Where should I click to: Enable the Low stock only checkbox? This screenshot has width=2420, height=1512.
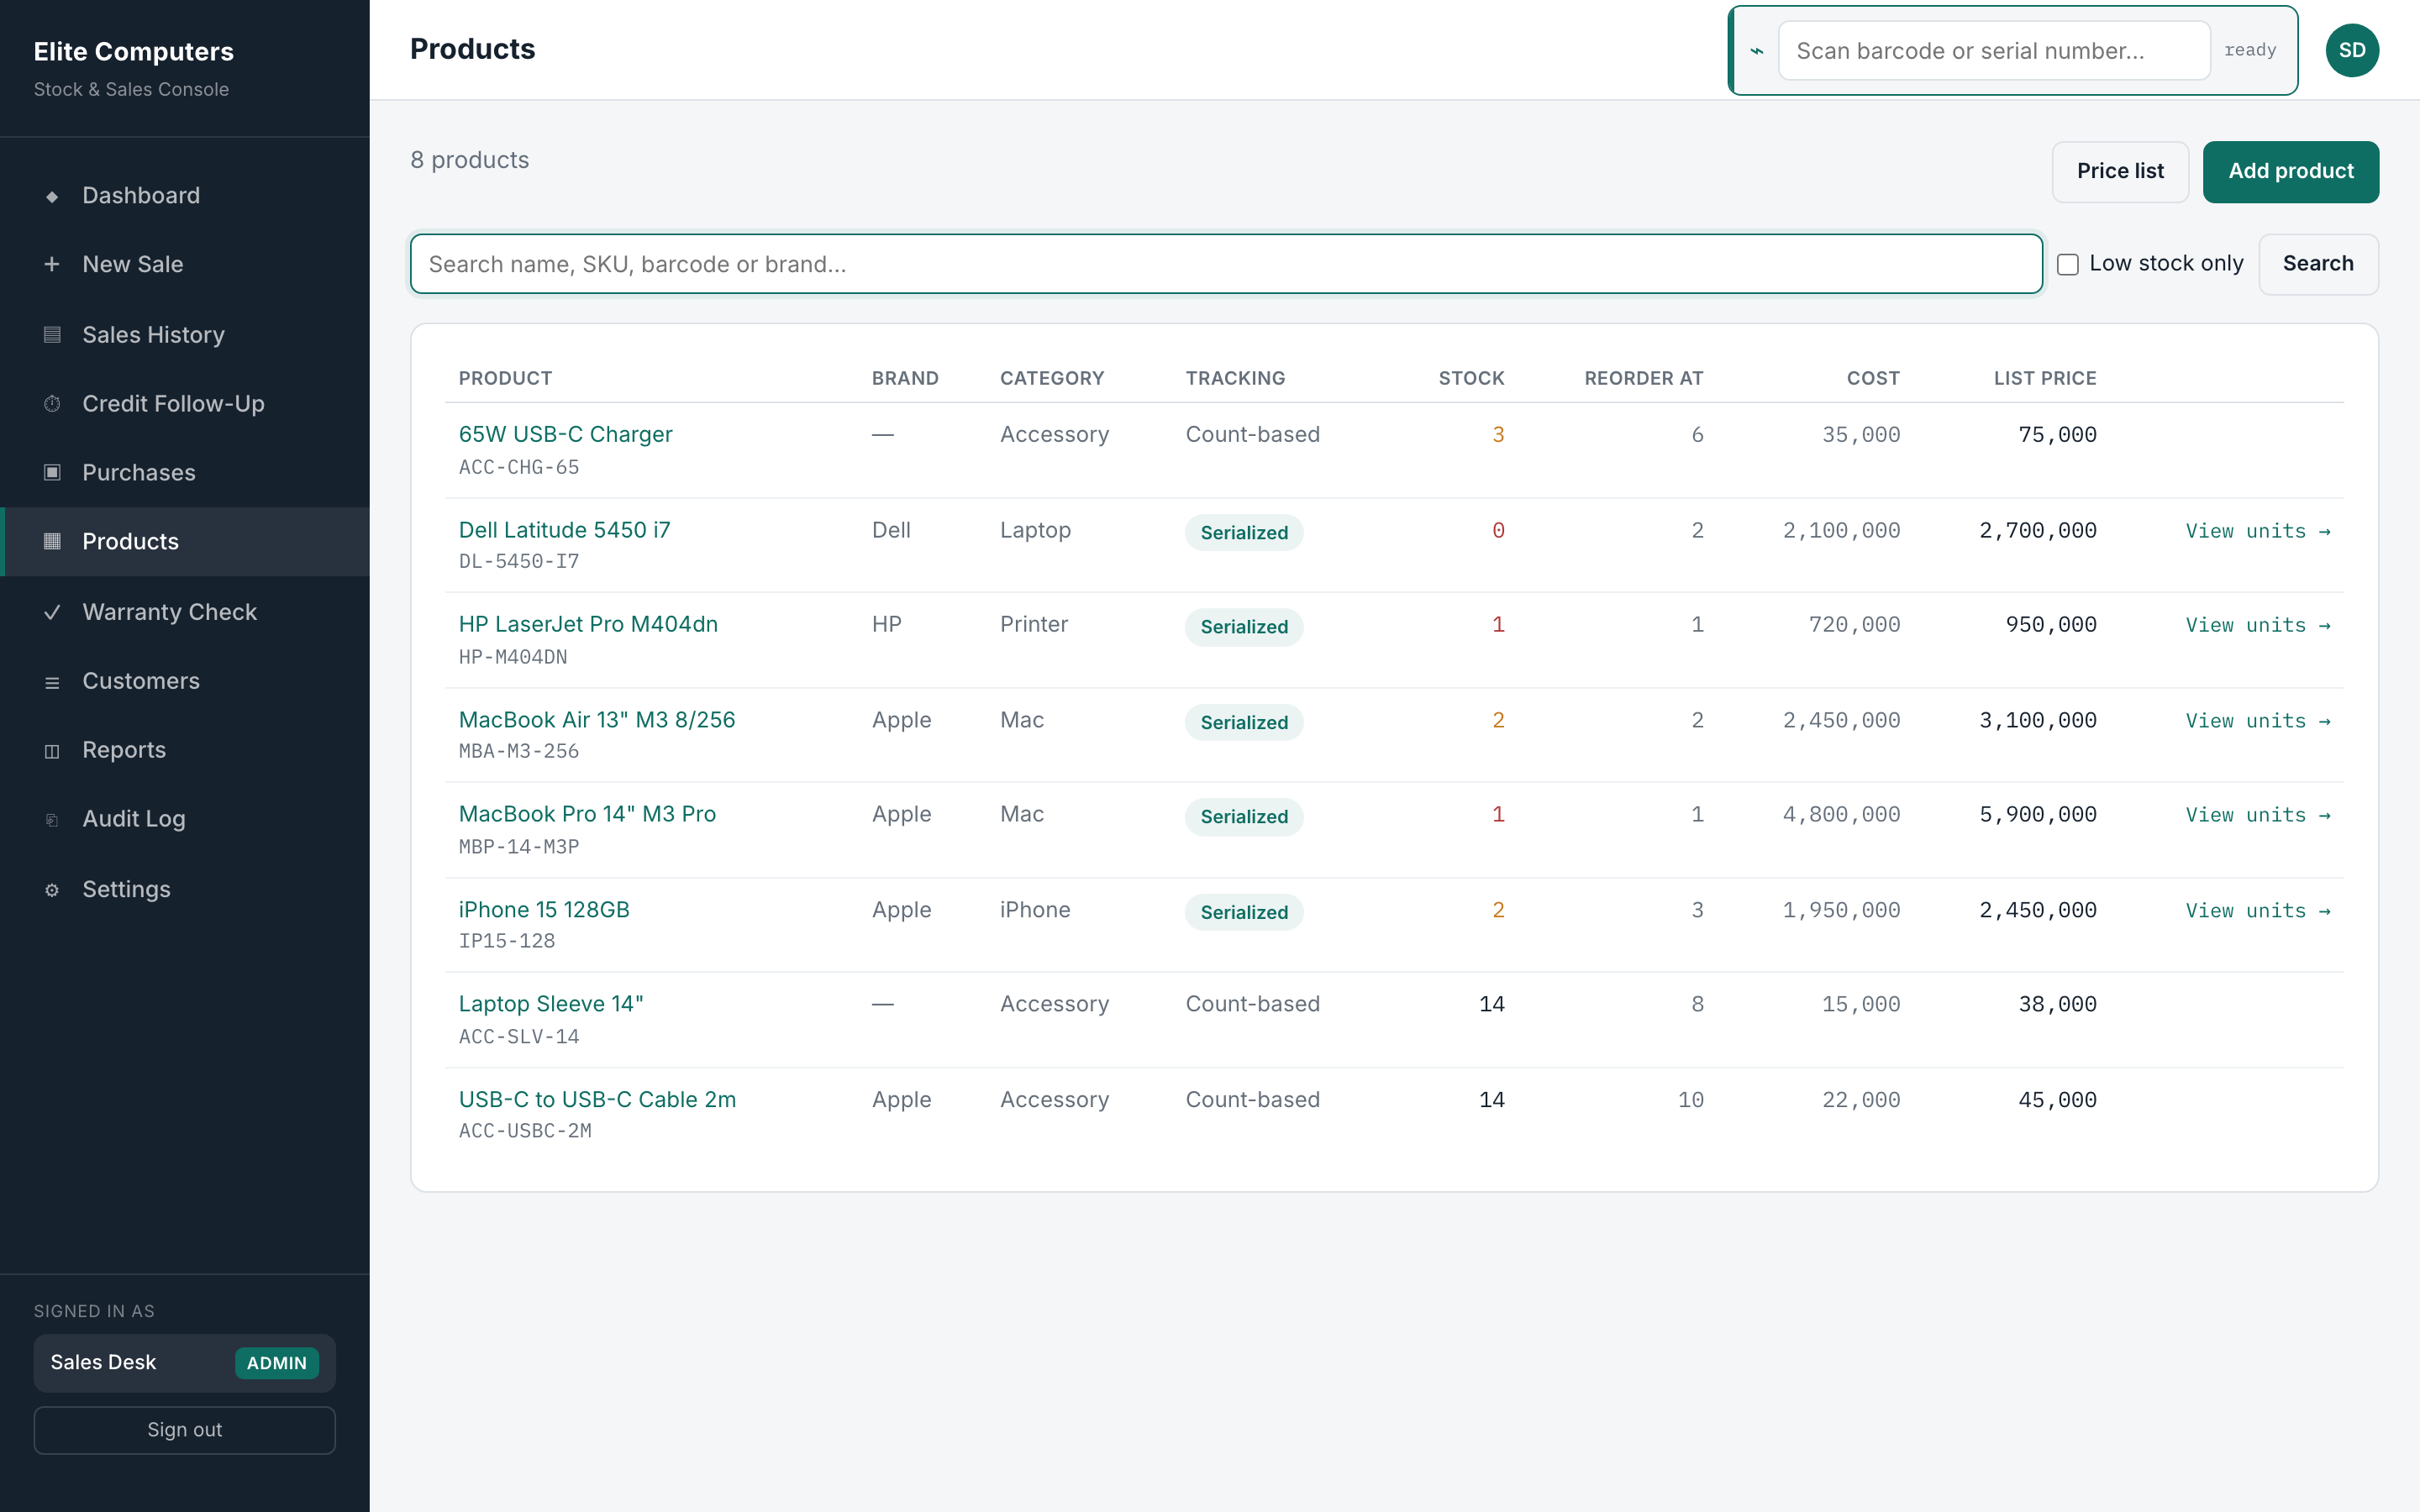click(x=2067, y=264)
